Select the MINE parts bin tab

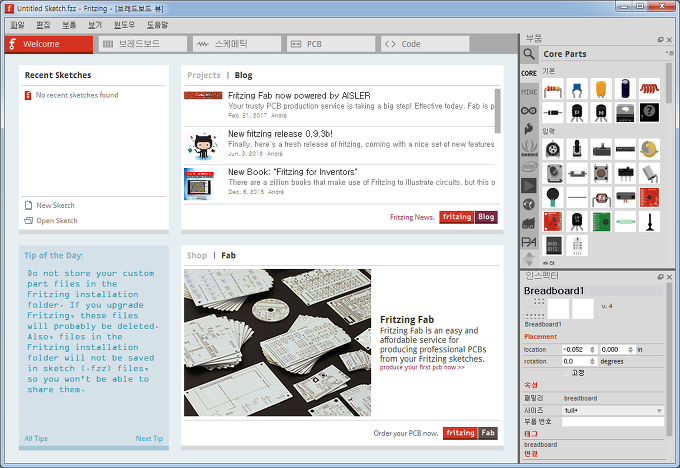pyautogui.click(x=529, y=92)
